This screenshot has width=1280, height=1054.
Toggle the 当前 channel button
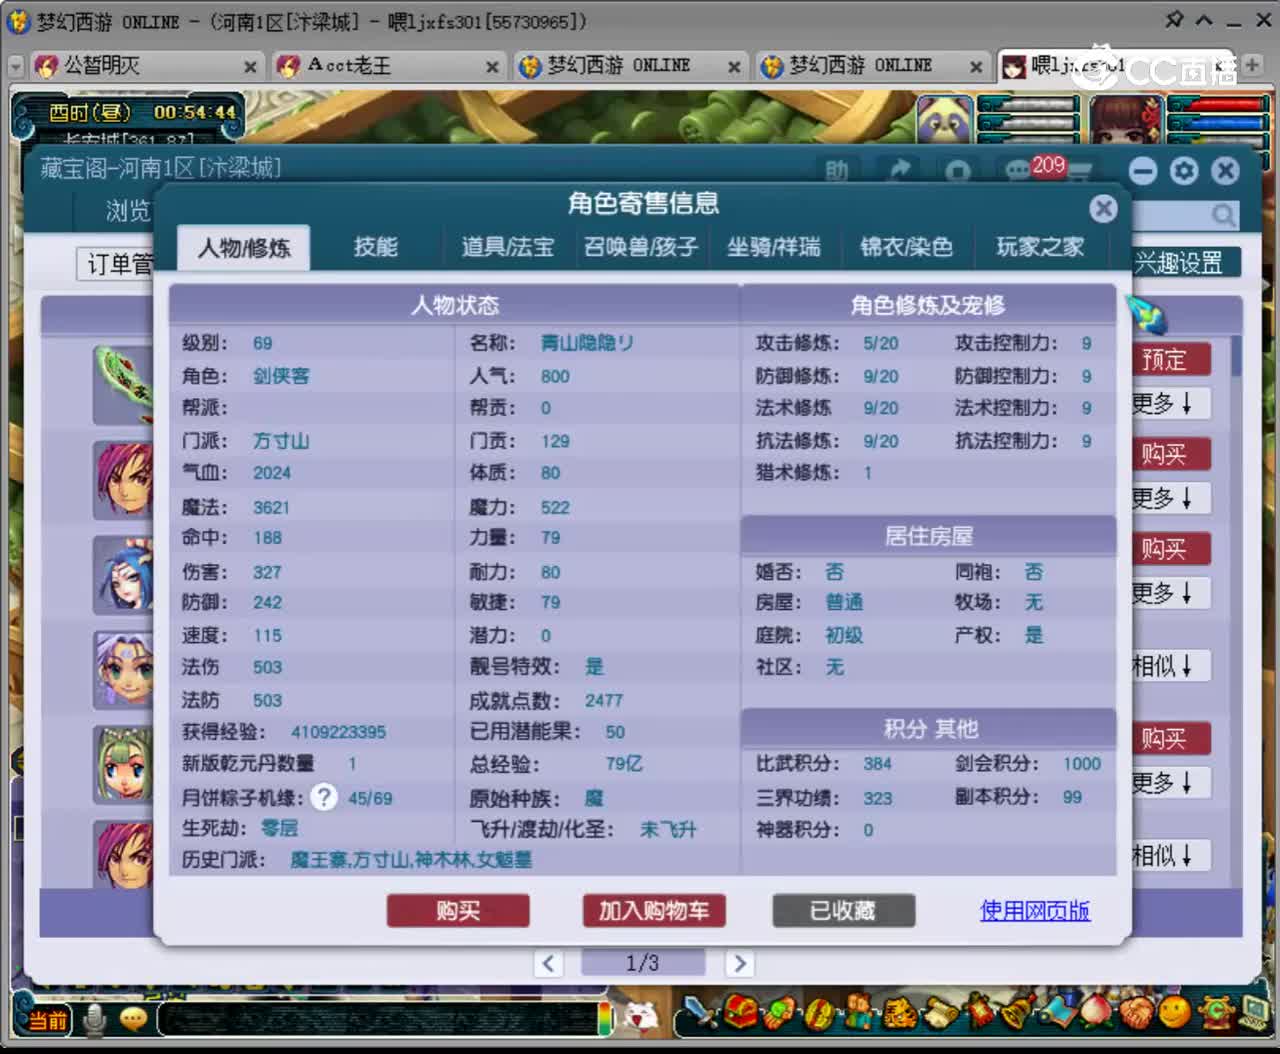coord(47,1020)
